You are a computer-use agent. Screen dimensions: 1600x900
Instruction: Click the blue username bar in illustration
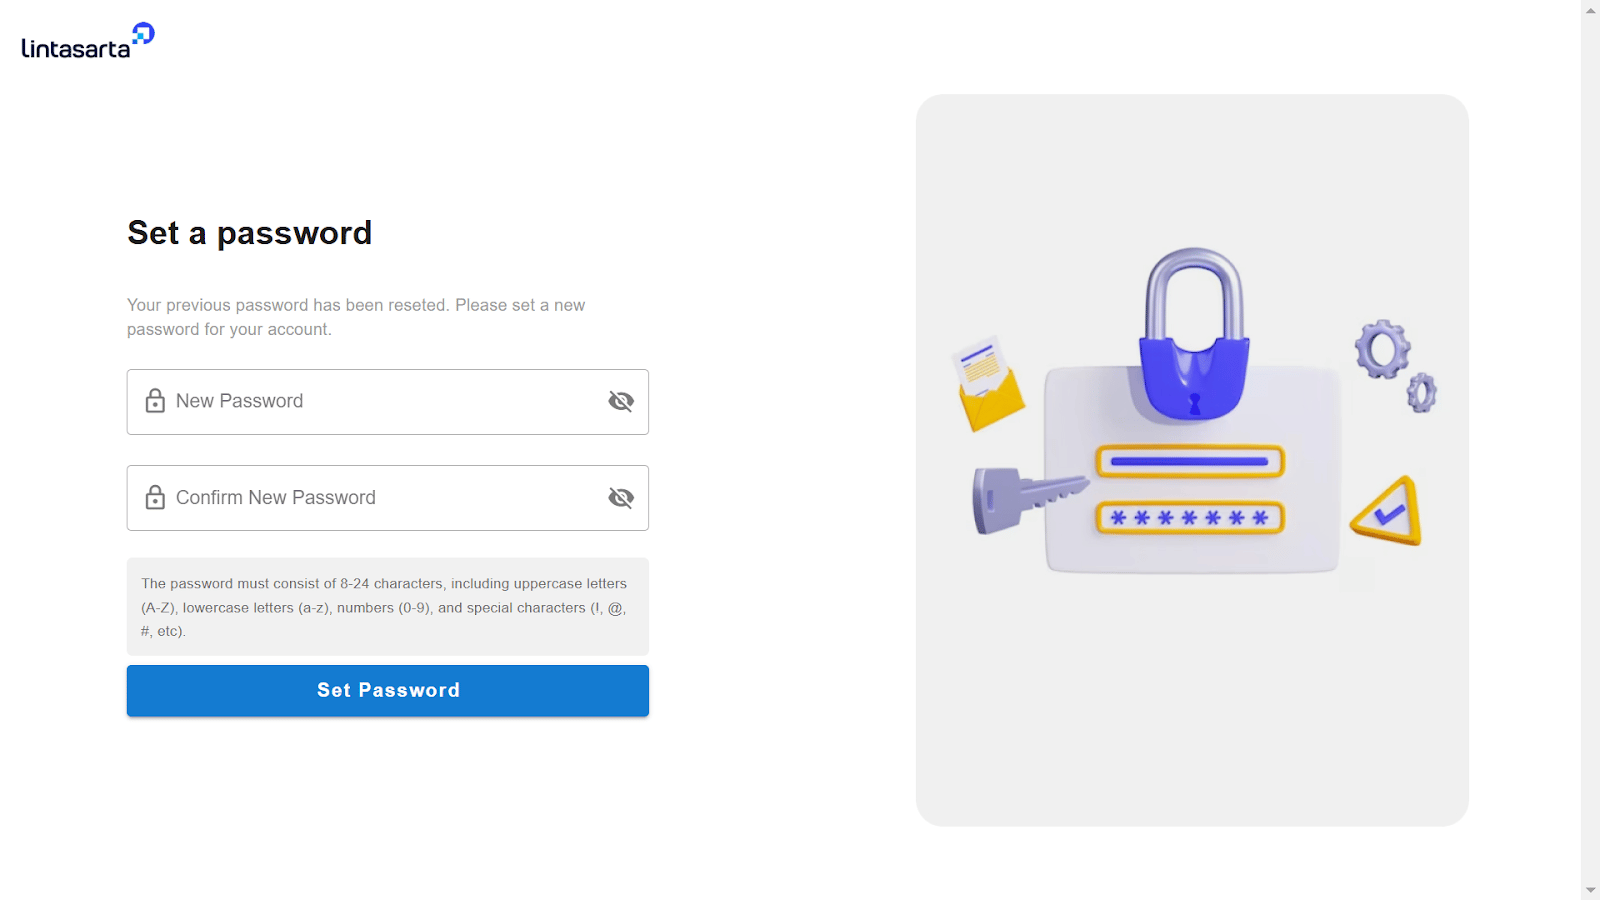1190,462
